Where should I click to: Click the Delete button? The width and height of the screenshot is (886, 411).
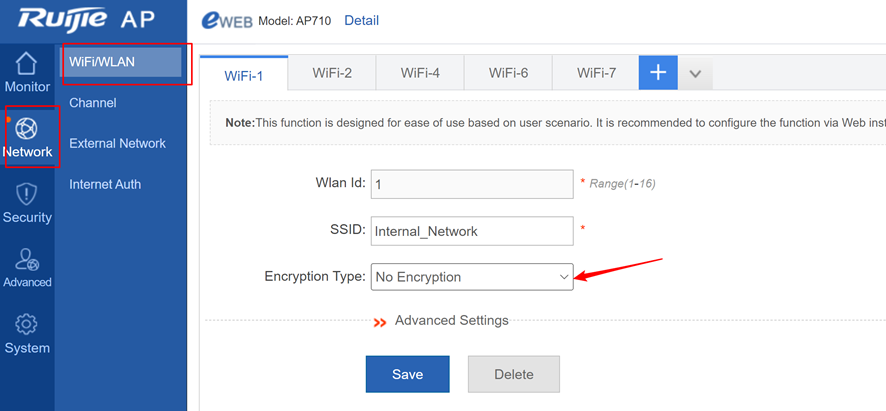(x=513, y=374)
